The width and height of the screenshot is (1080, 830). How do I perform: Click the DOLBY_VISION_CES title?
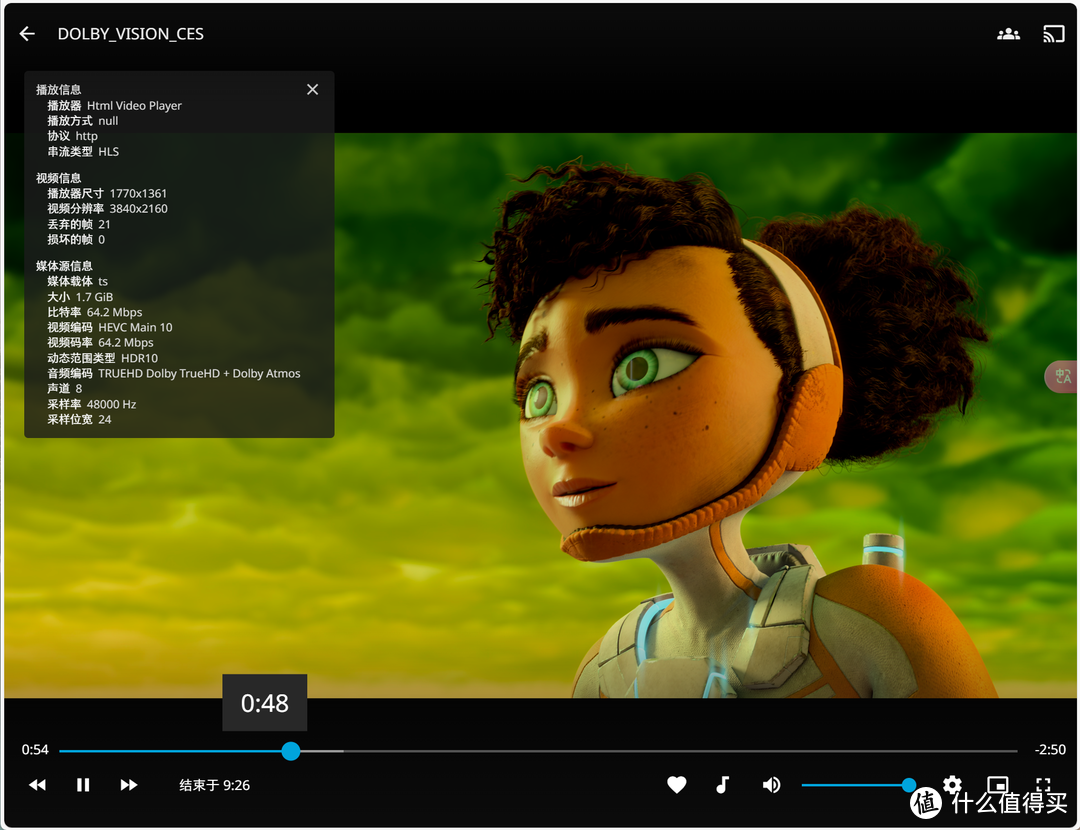(x=130, y=34)
